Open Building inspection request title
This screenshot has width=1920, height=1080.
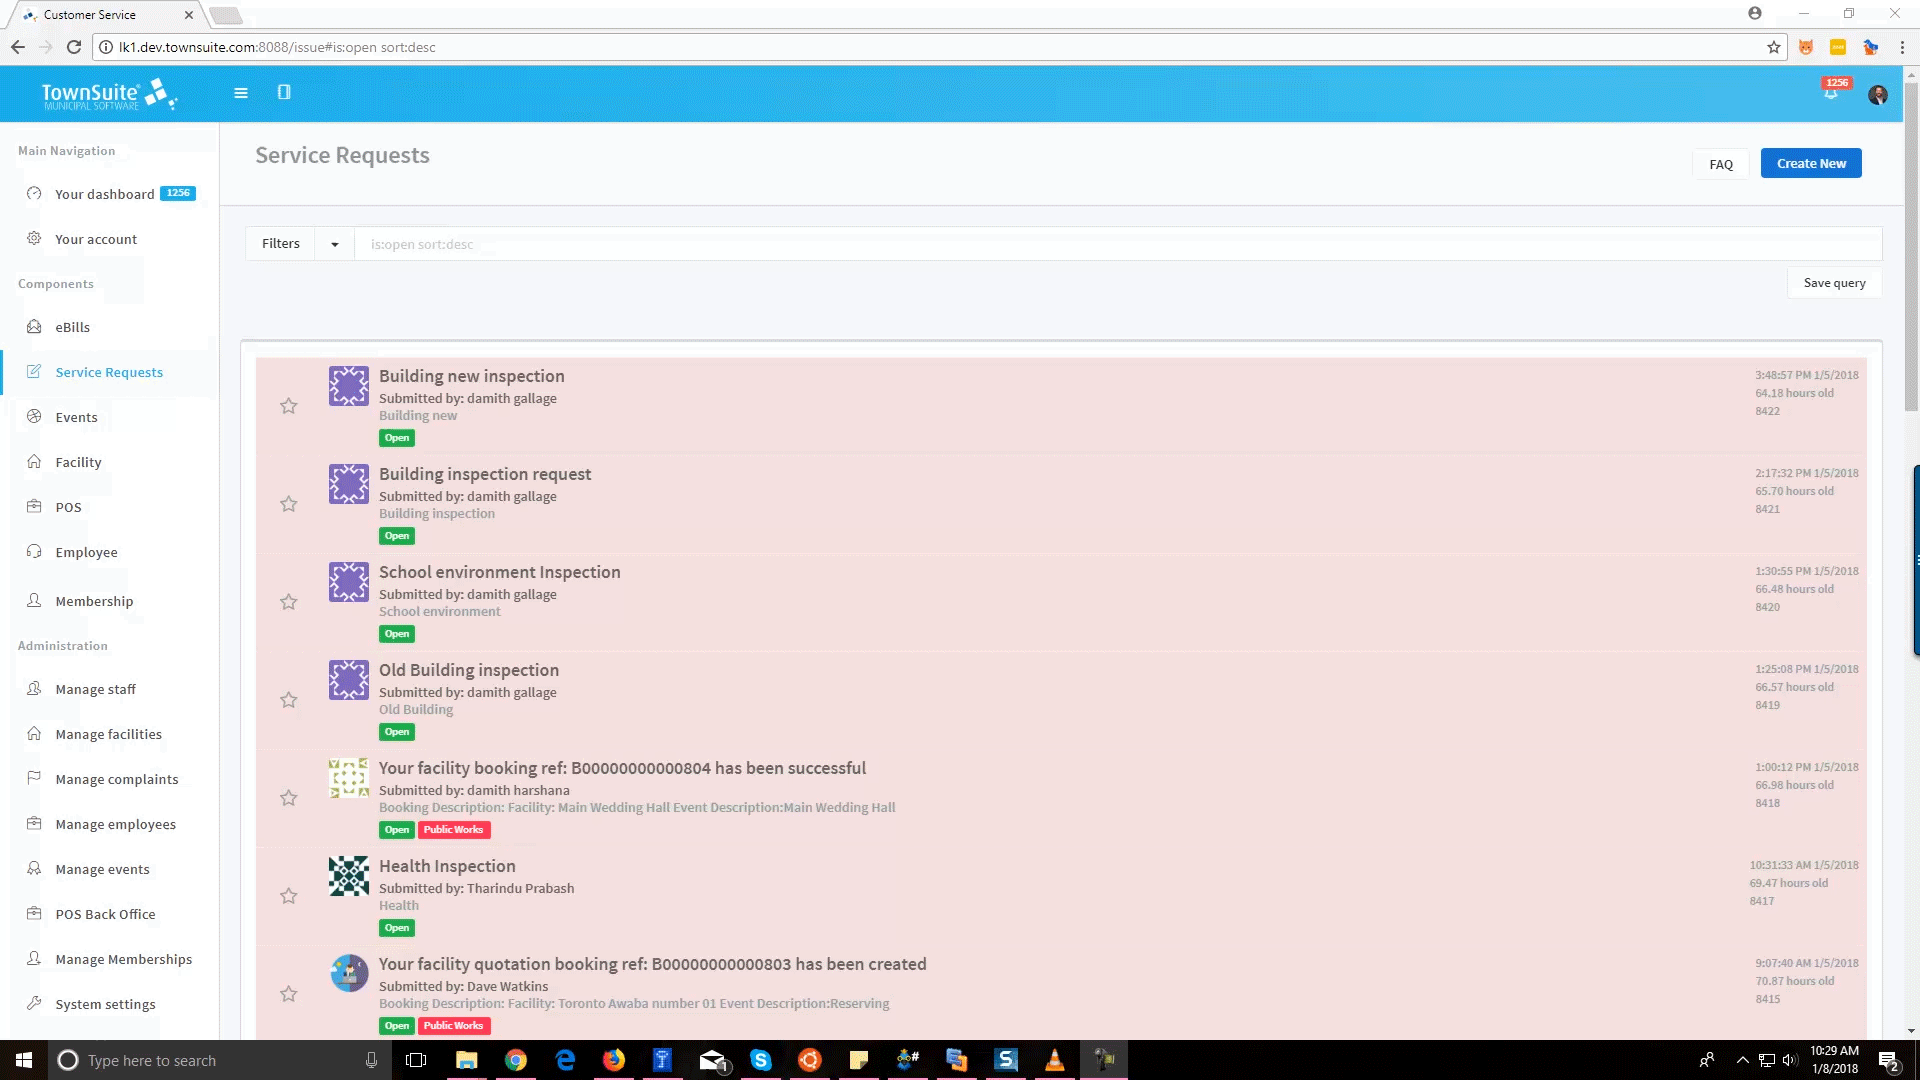coord(485,474)
